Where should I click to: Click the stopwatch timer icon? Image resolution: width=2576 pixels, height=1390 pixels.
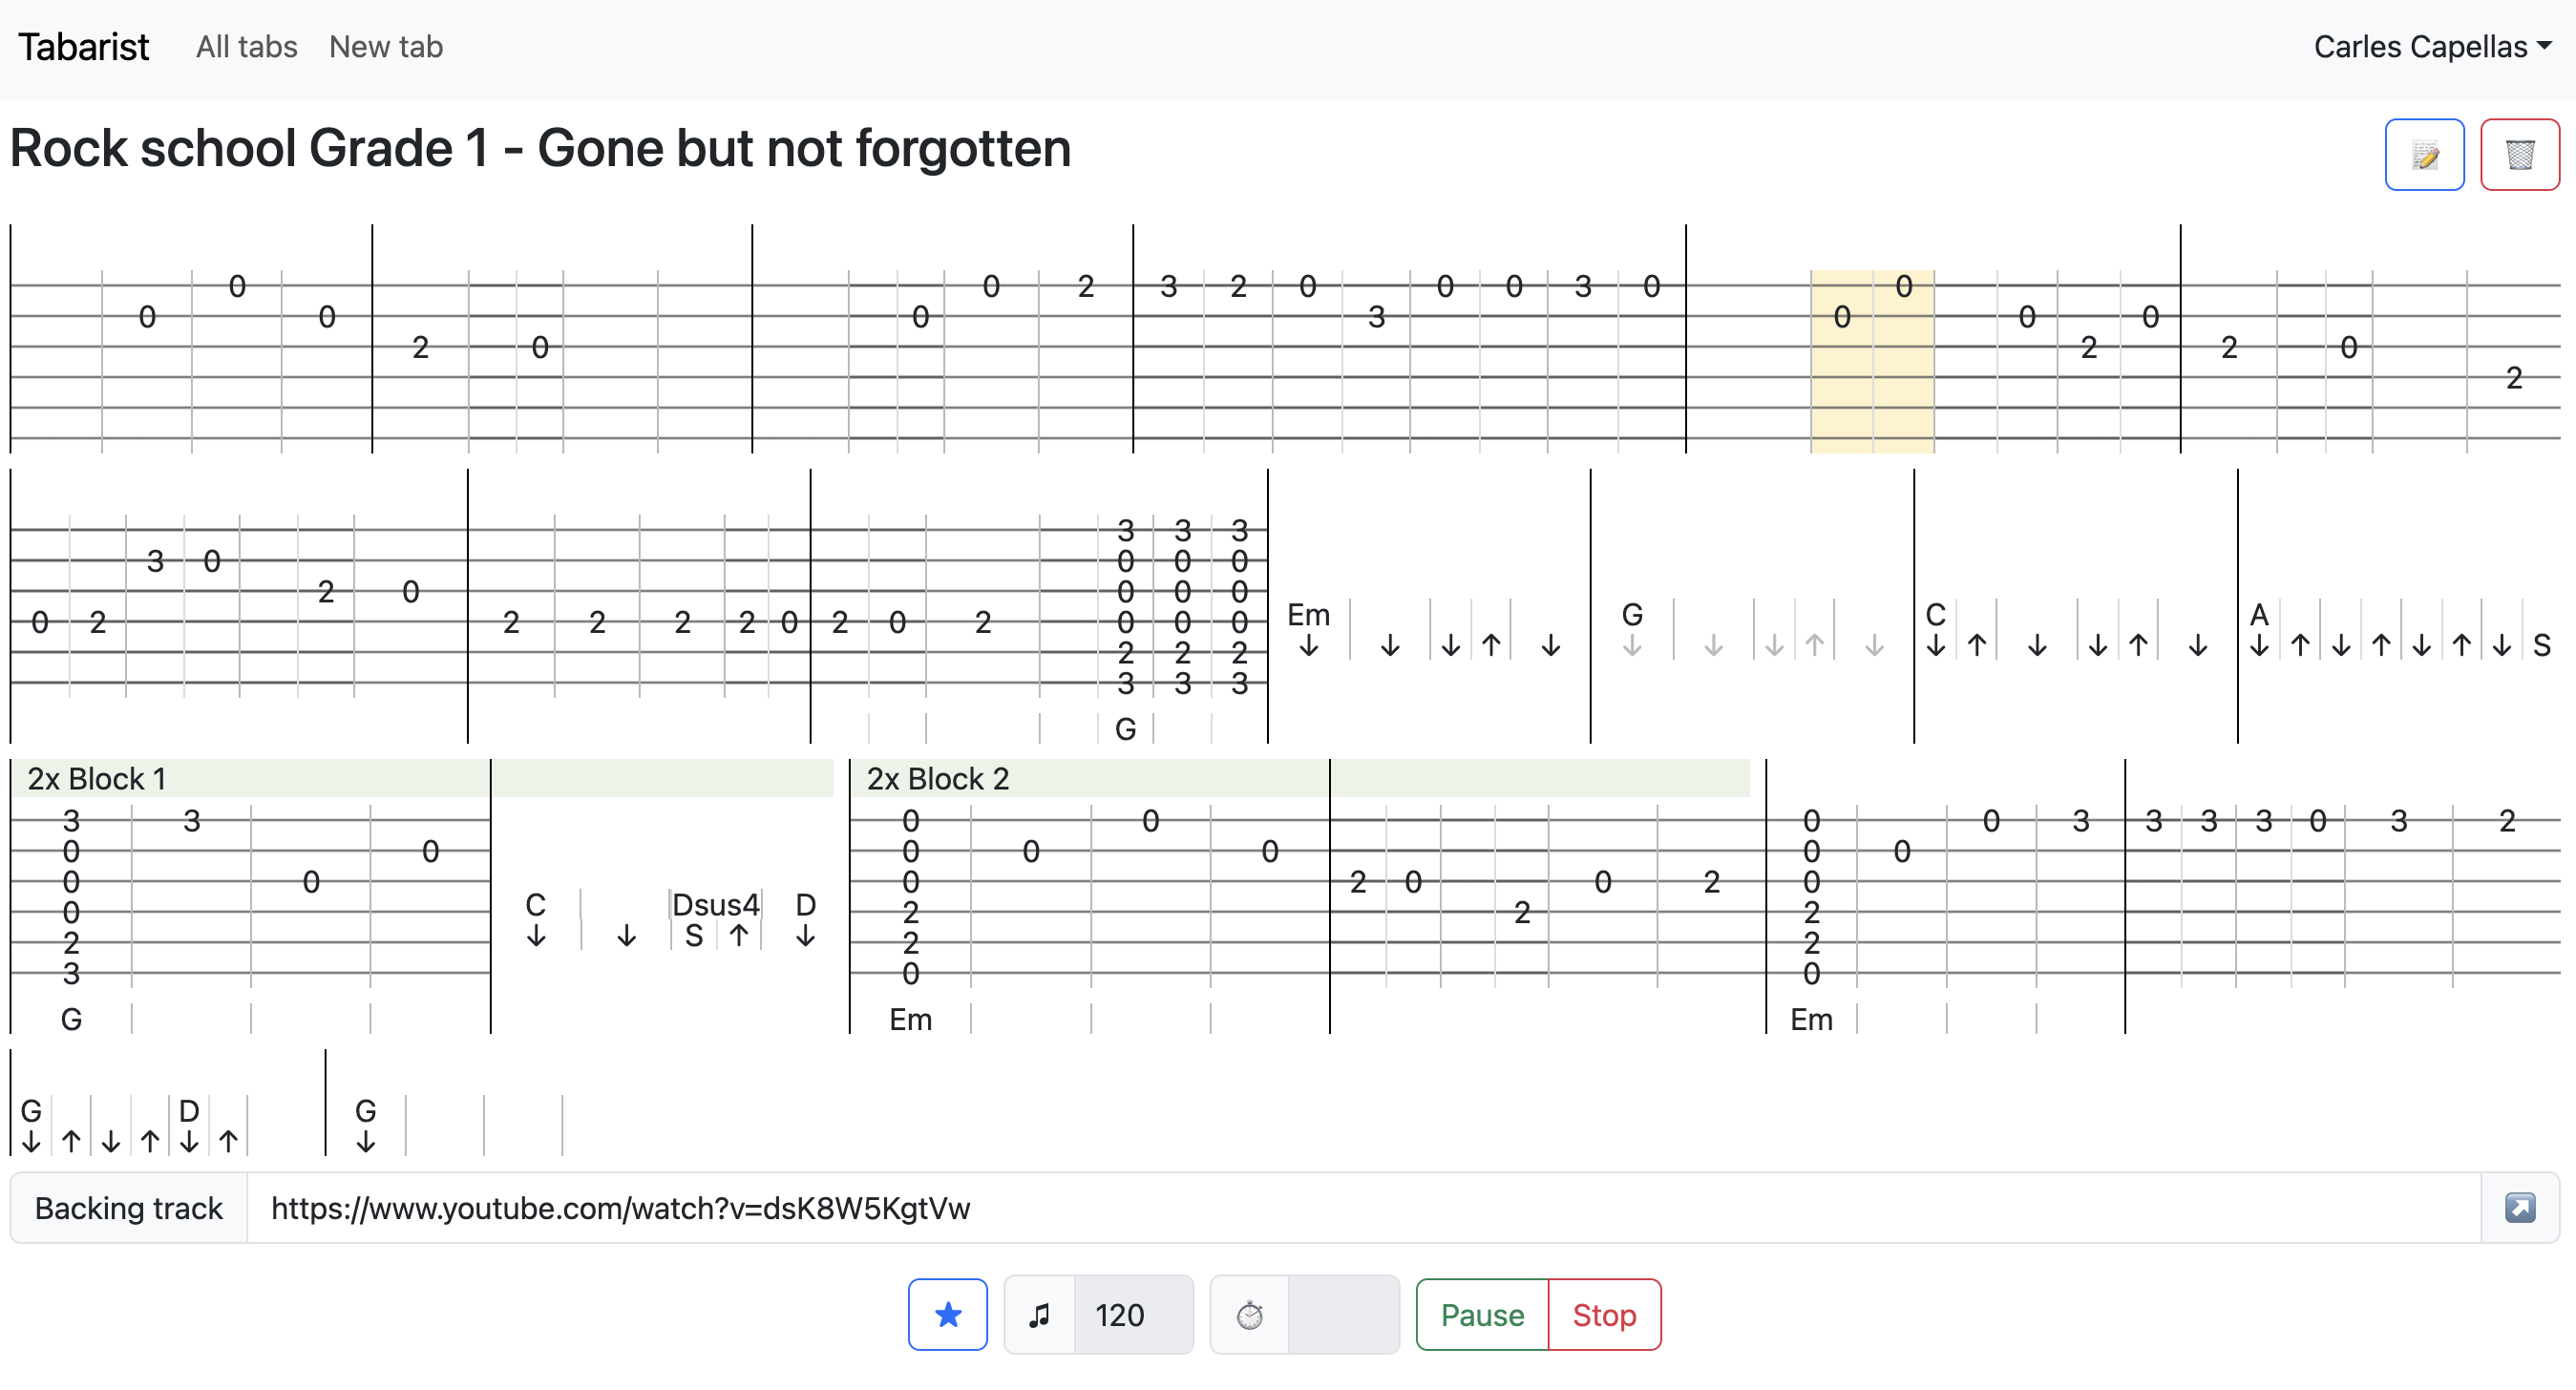pyautogui.click(x=1249, y=1314)
